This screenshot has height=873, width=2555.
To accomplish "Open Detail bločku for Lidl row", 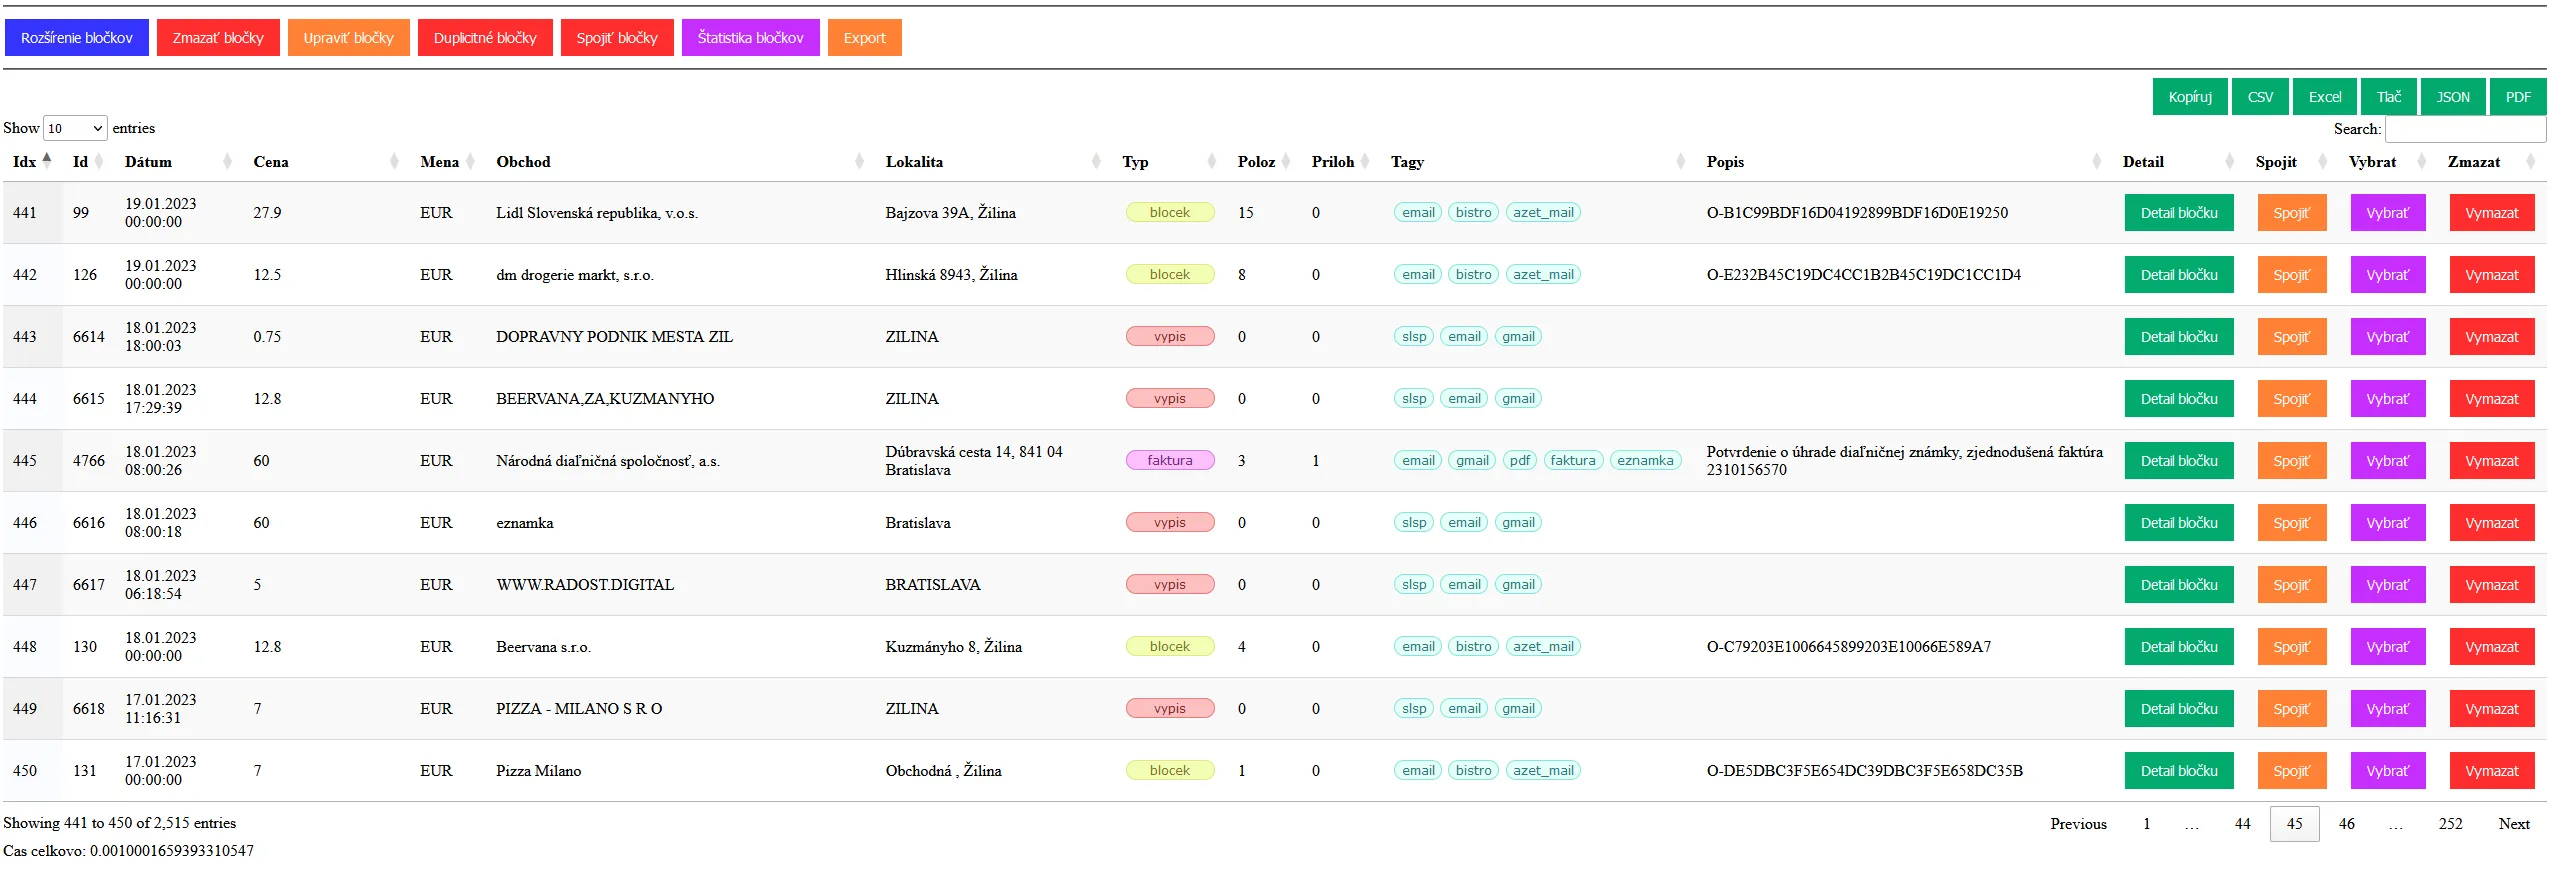I will 2178,213.
